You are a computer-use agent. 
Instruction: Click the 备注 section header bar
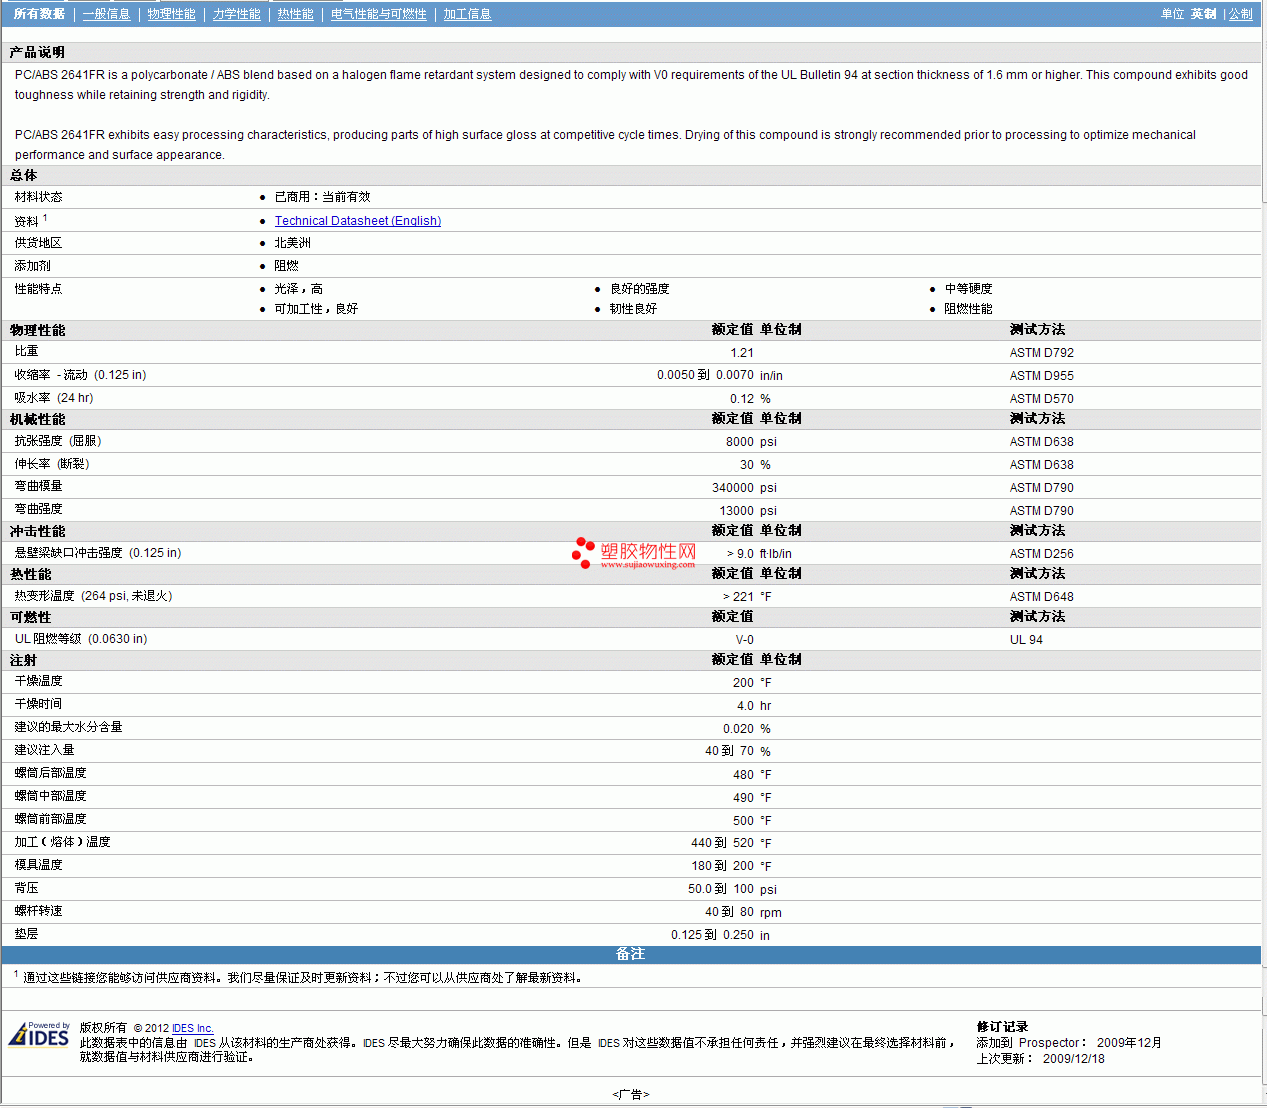coord(630,954)
